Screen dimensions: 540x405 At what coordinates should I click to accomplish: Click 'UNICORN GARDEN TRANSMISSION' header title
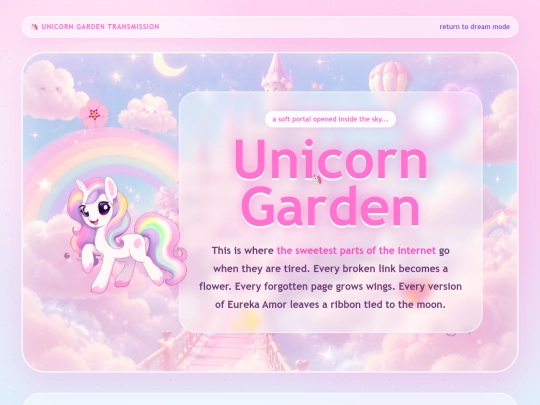click(x=100, y=27)
